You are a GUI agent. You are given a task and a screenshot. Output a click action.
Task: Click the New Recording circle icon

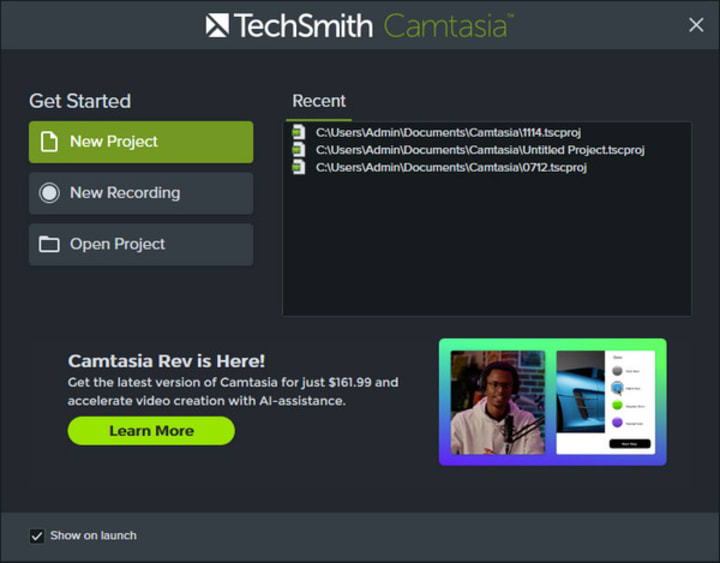[49, 193]
